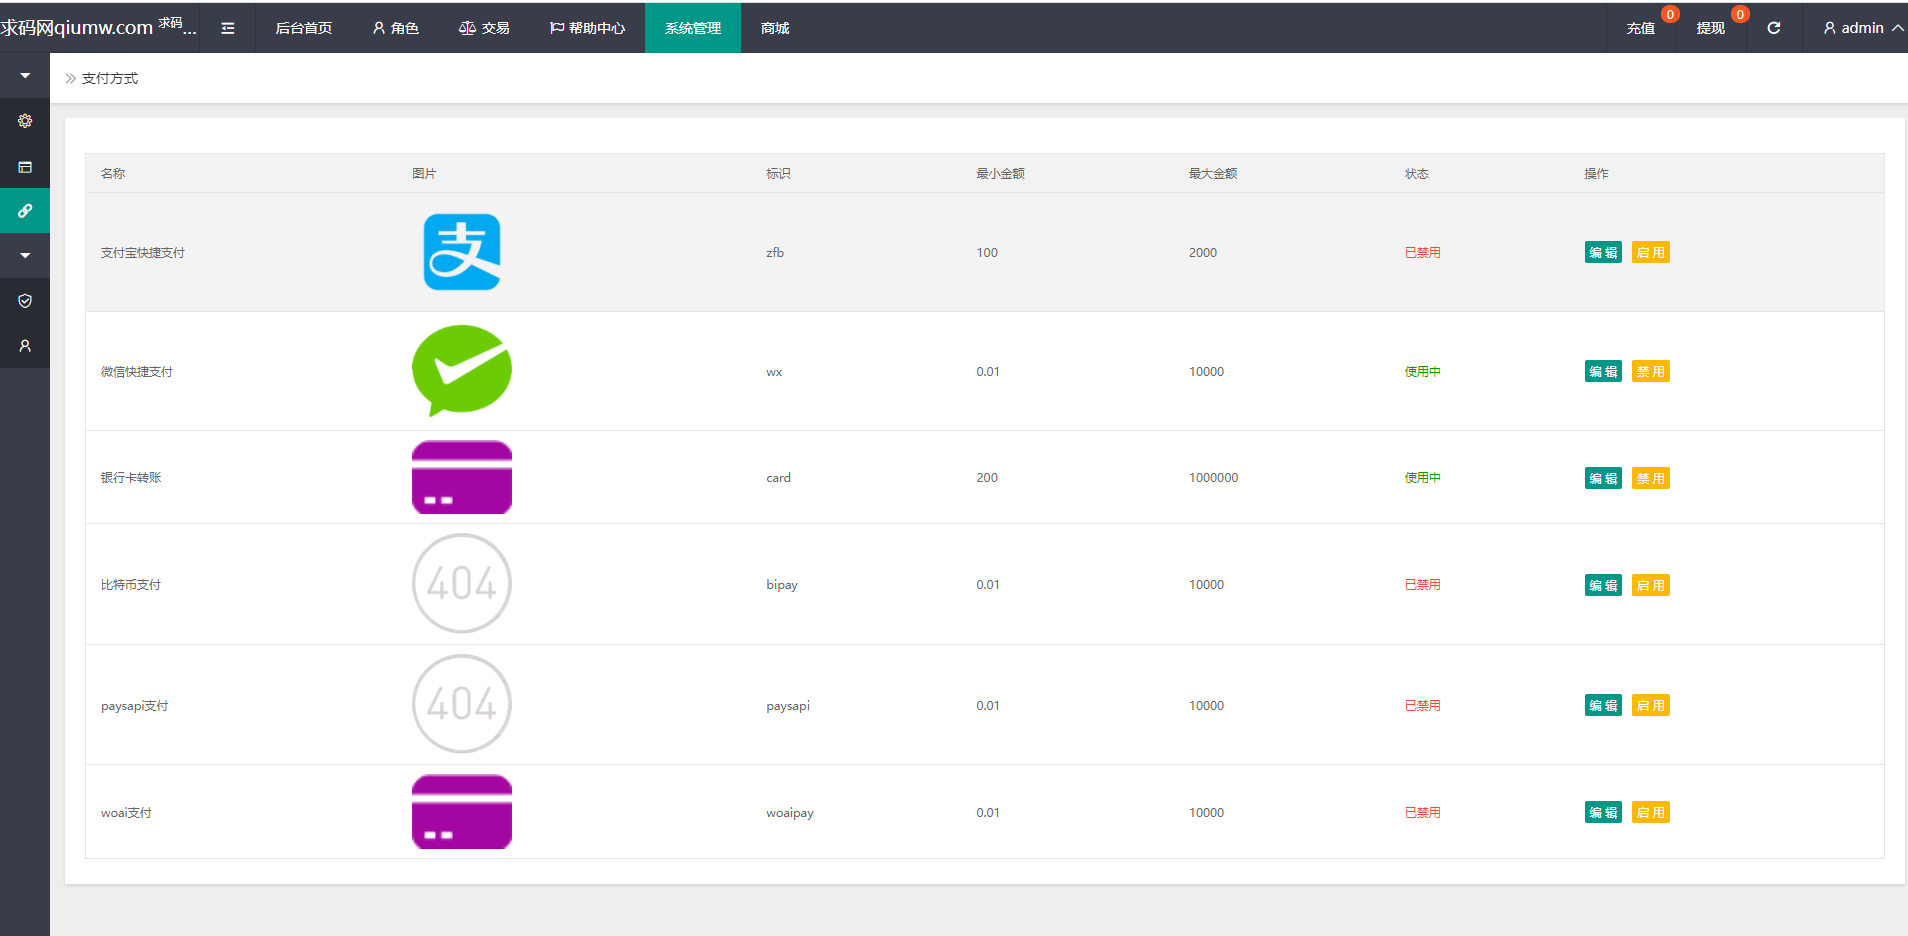Click the 银行卡转账 purple card image

(462, 477)
